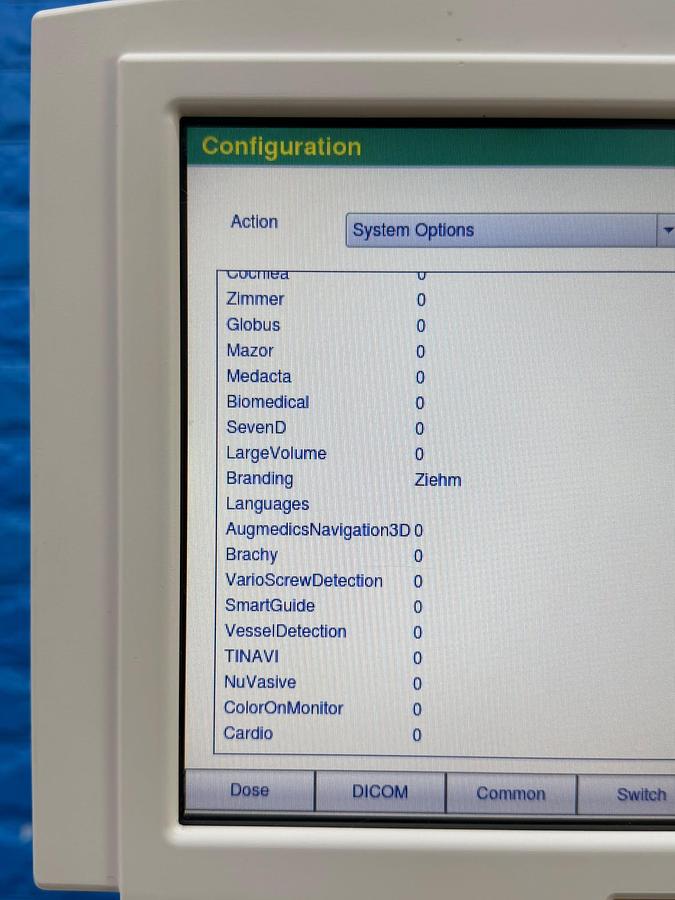
Task: Select the Cardio option row
Action: point(445,734)
